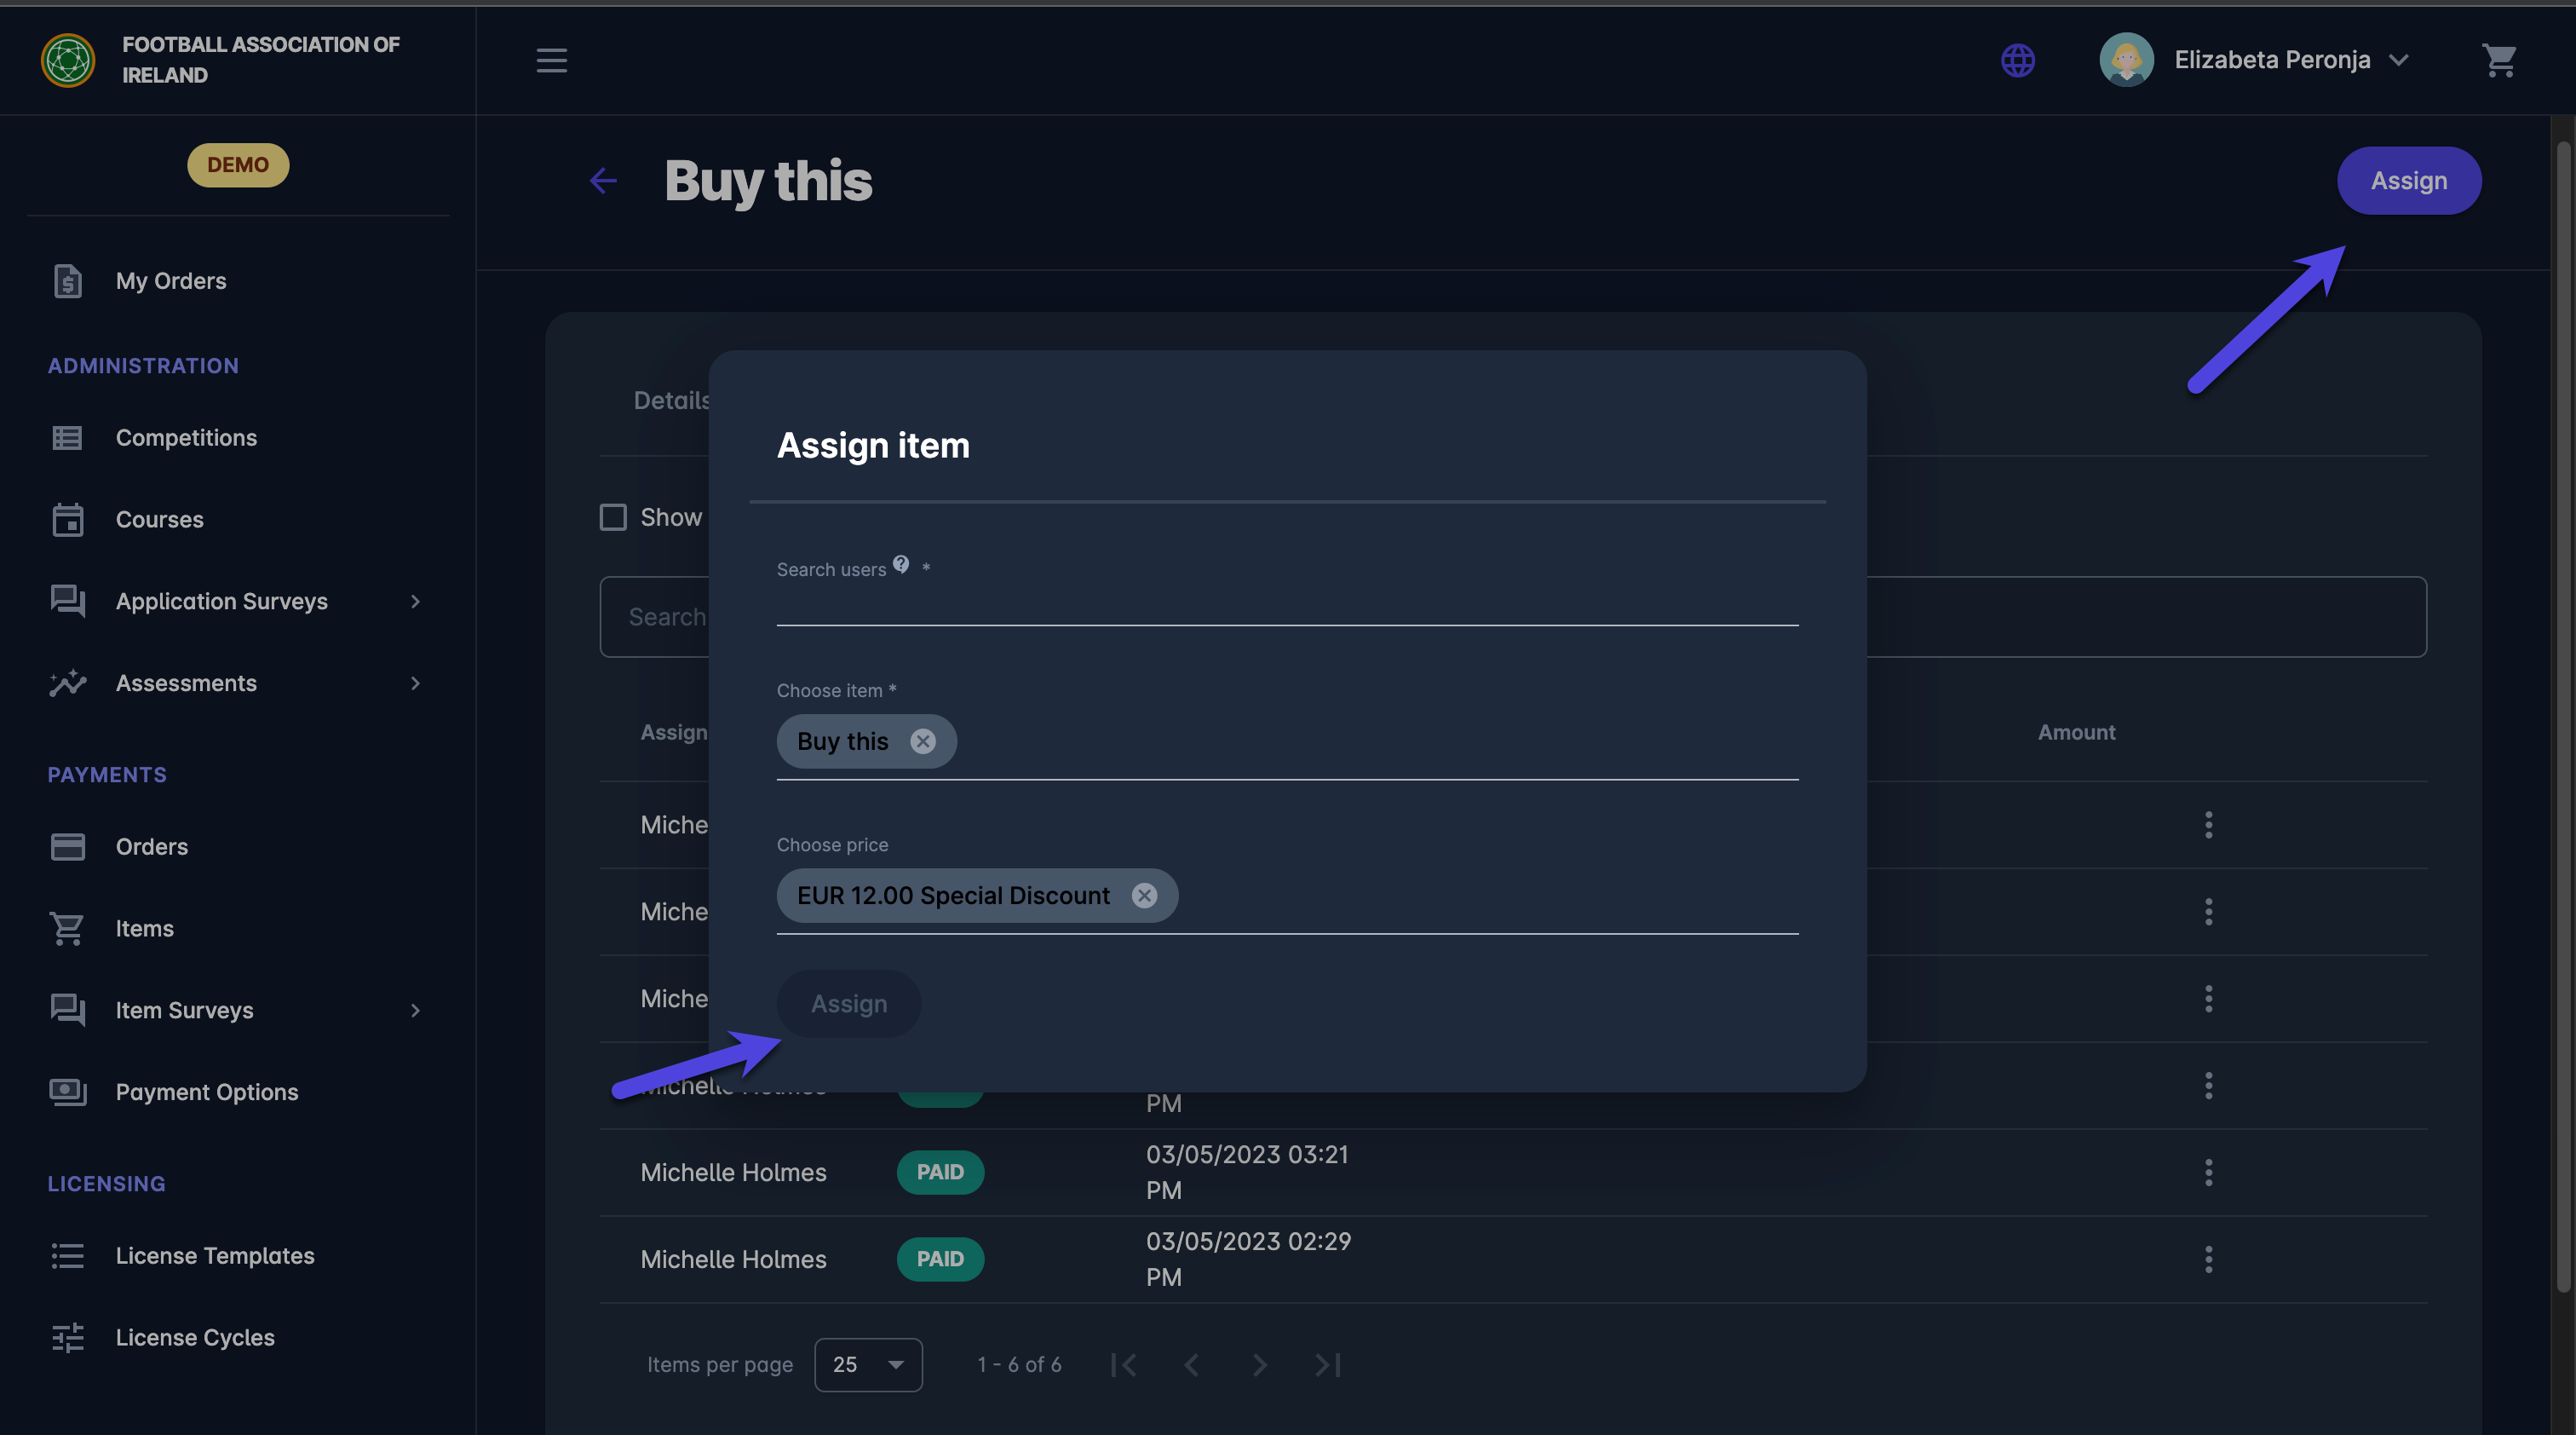Expand the Application Surveys submenu
The width and height of the screenshot is (2576, 1435).
click(x=415, y=601)
